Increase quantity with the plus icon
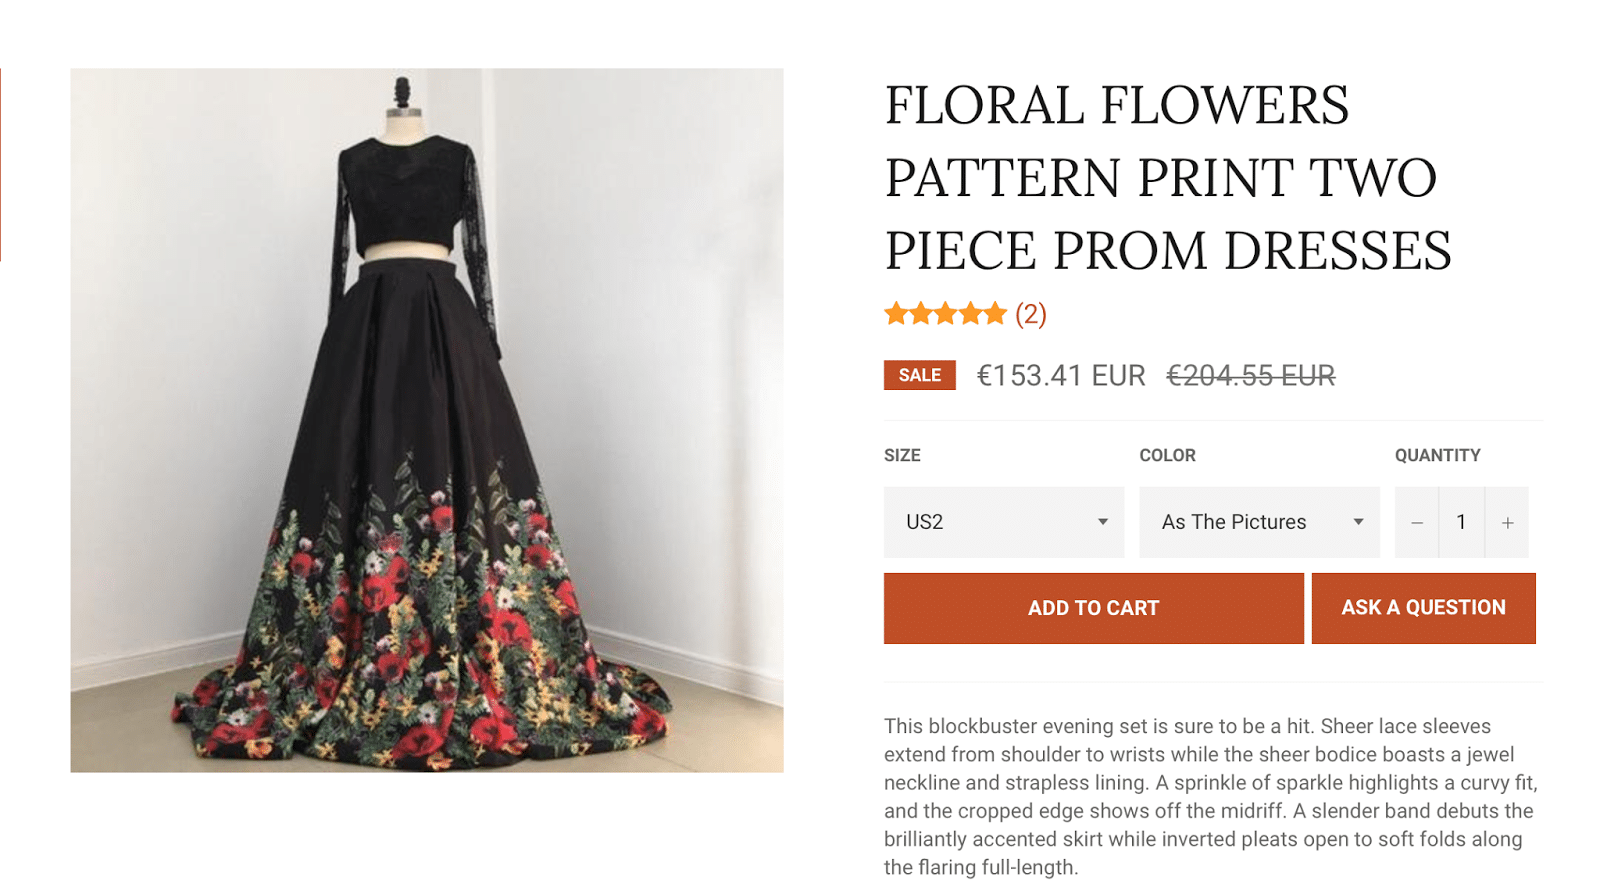The image size is (1600, 887). (x=1507, y=523)
